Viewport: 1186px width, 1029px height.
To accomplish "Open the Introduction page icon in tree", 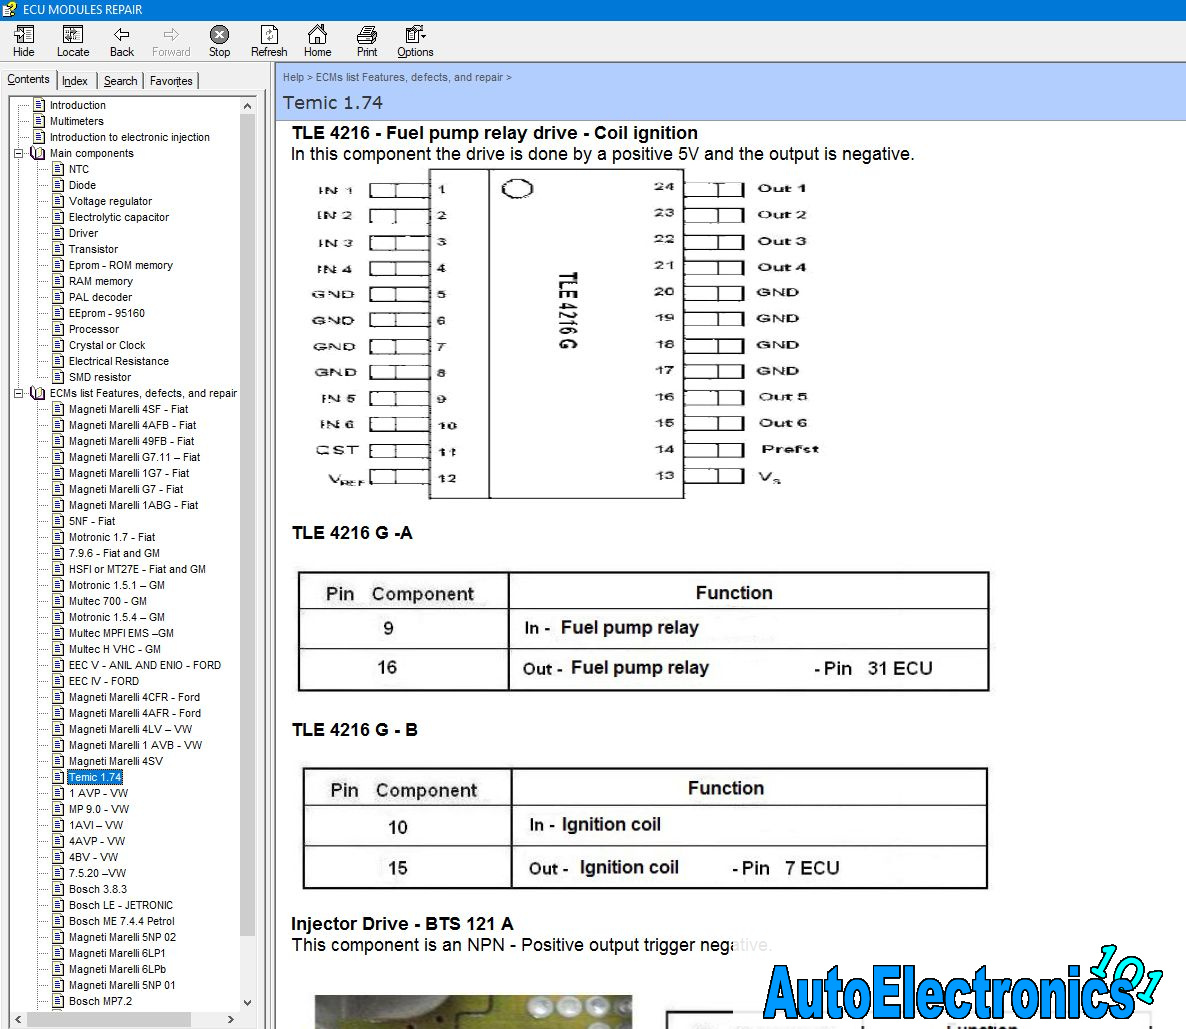I will pos(39,105).
